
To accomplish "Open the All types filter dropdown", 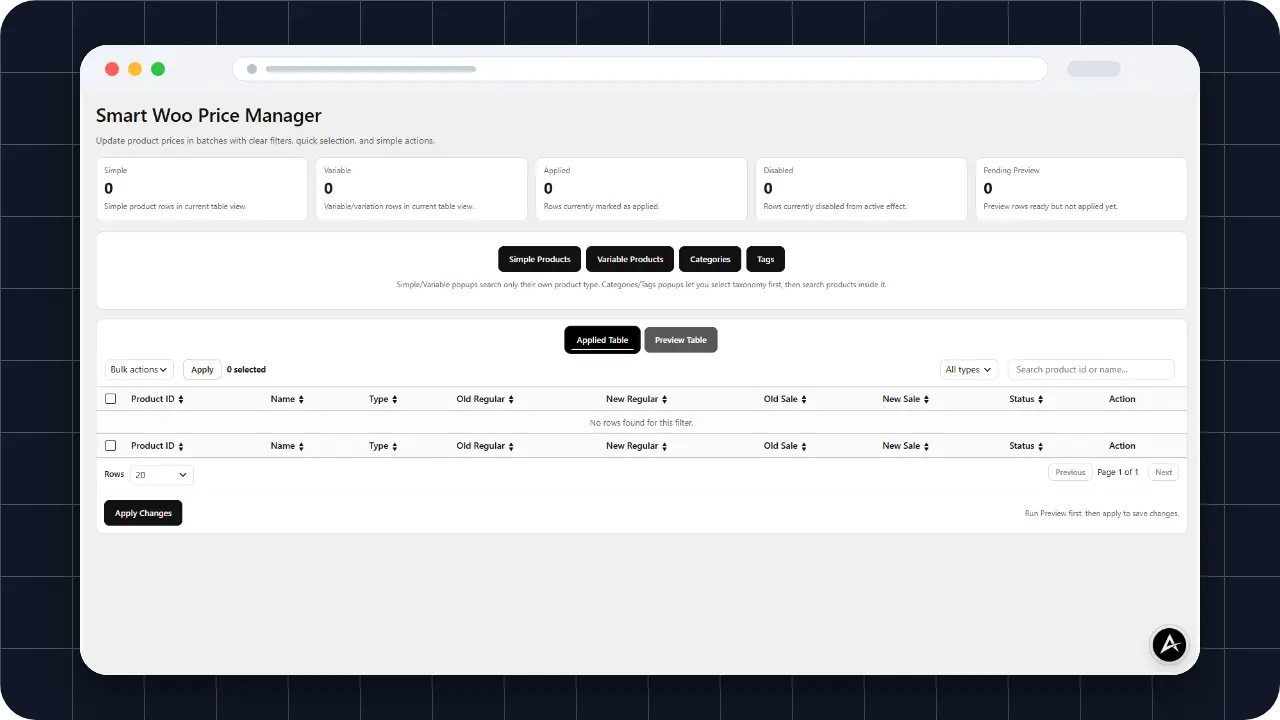I will coord(969,370).
